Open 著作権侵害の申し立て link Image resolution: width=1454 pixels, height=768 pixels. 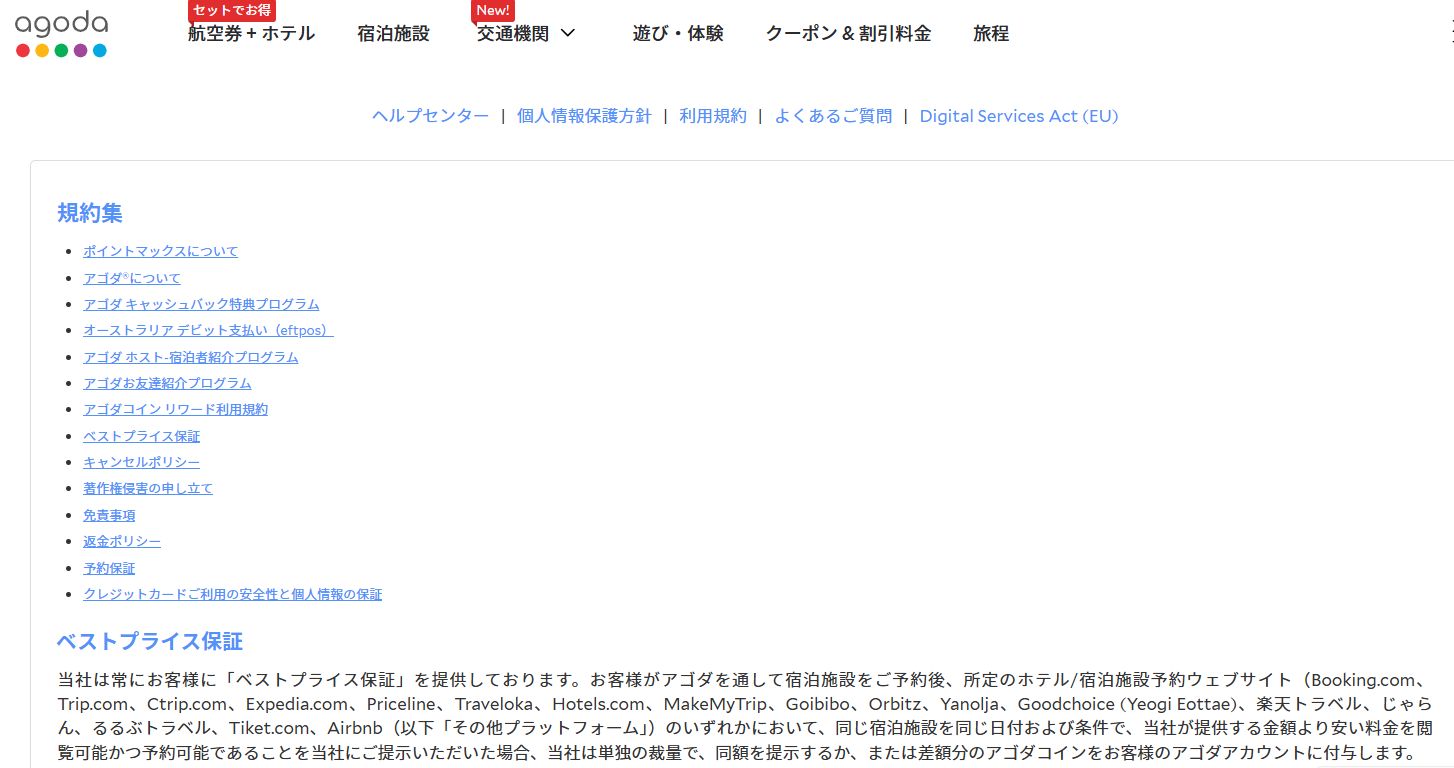(x=148, y=488)
